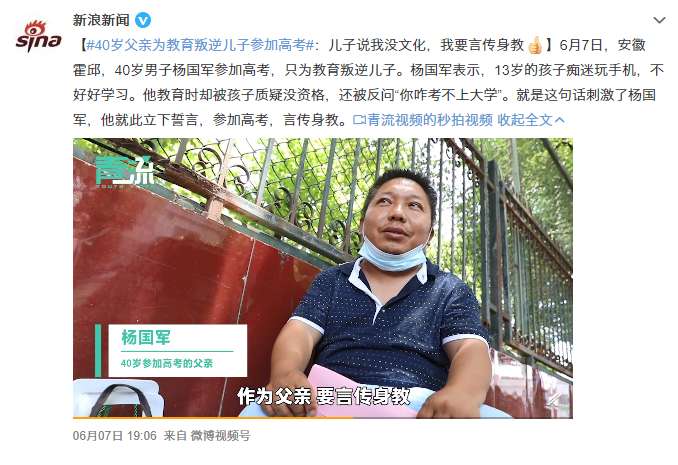
Task: Click the fullscreen arrows in the video corner
Action: (555, 401)
